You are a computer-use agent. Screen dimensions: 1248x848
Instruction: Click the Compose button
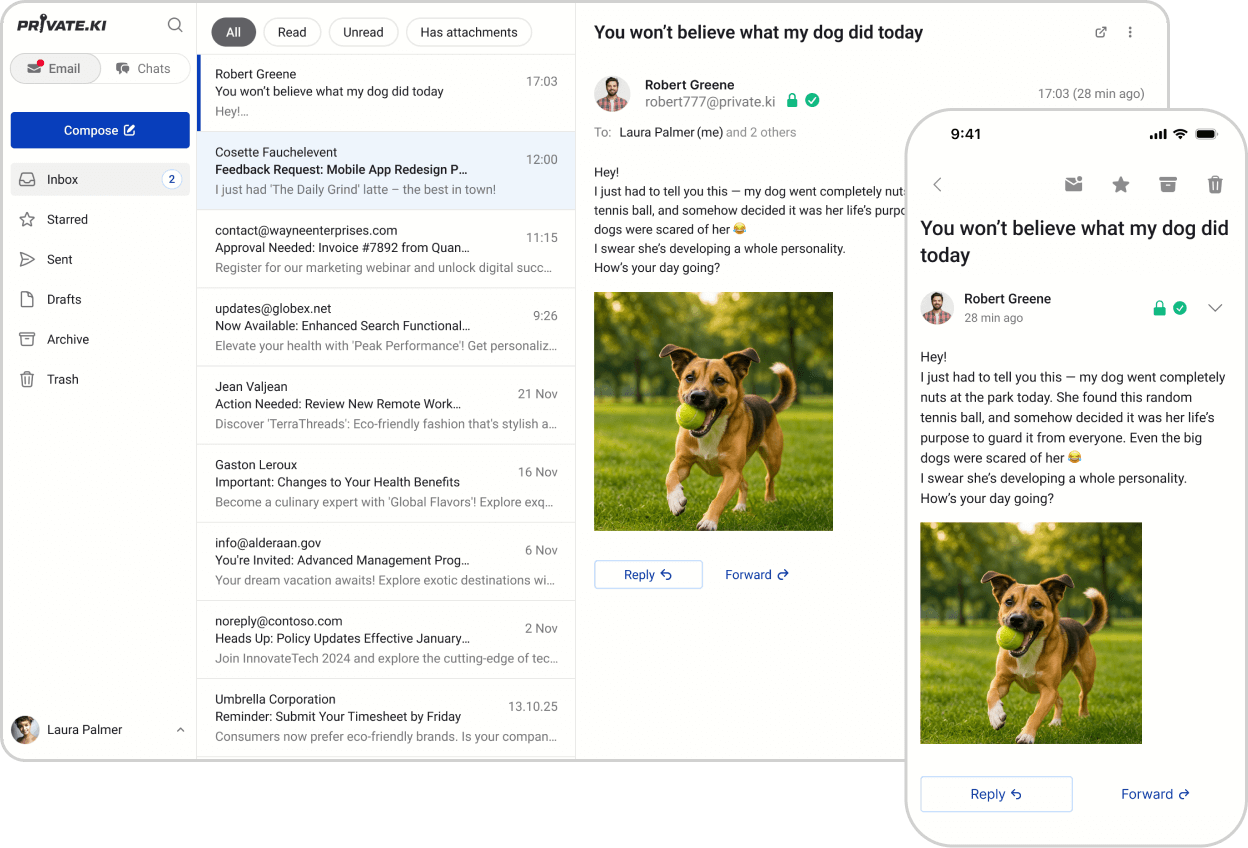point(100,130)
